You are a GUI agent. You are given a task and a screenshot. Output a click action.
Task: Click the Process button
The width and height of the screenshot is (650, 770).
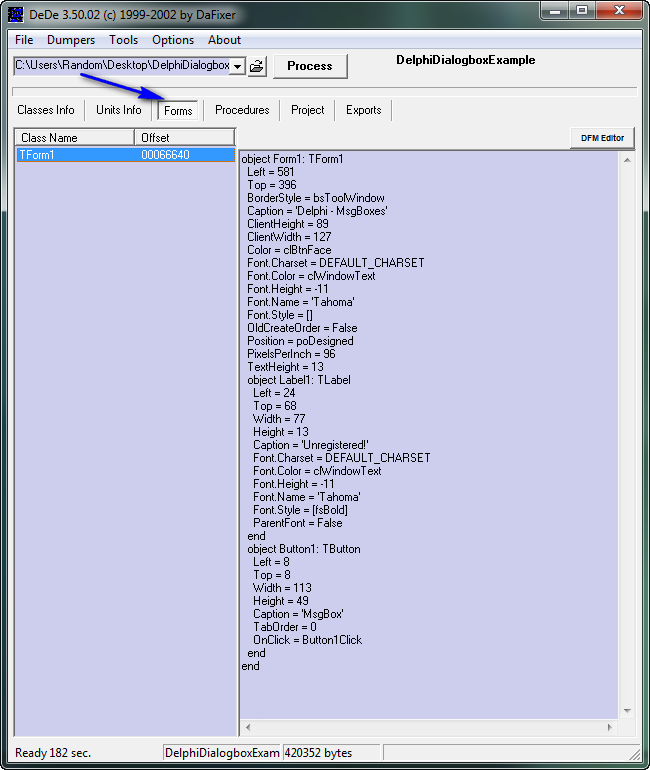[310, 66]
